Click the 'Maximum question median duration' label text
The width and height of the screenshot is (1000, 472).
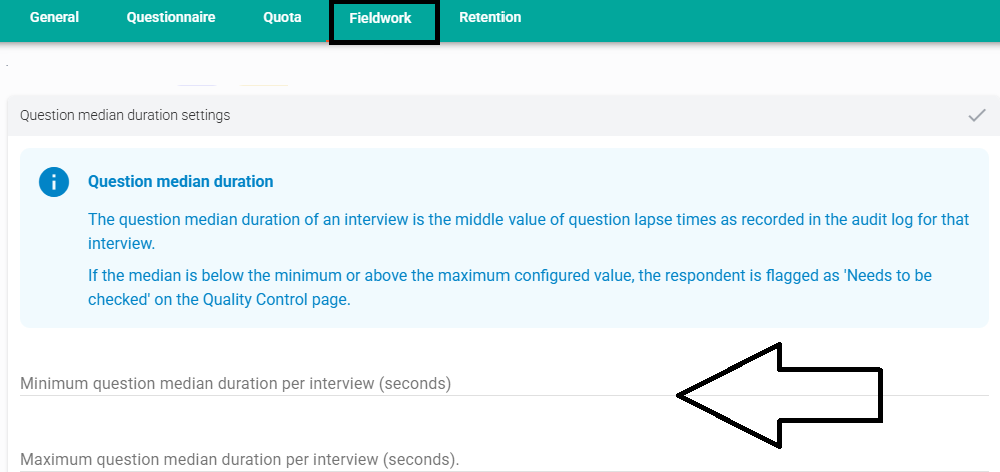(x=239, y=460)
